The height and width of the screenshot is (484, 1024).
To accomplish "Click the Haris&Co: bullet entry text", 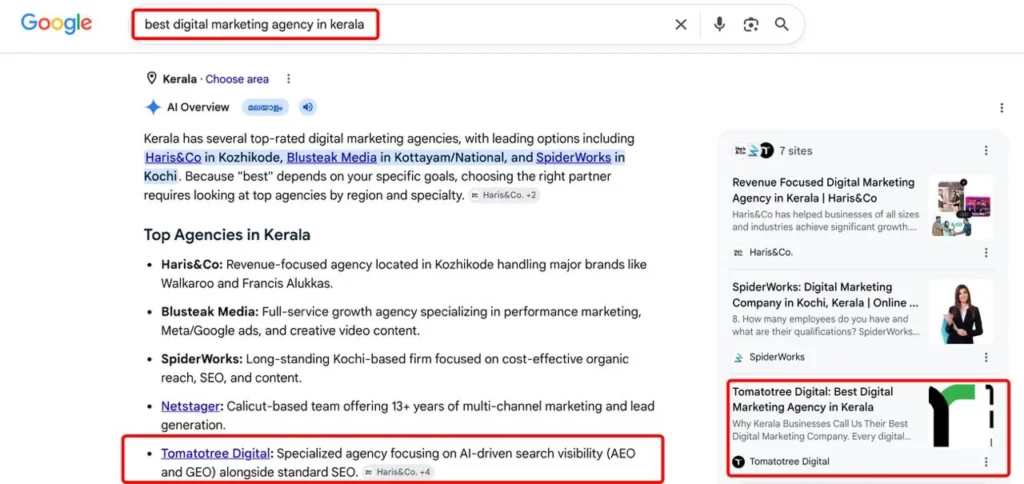I will [404, 274].
